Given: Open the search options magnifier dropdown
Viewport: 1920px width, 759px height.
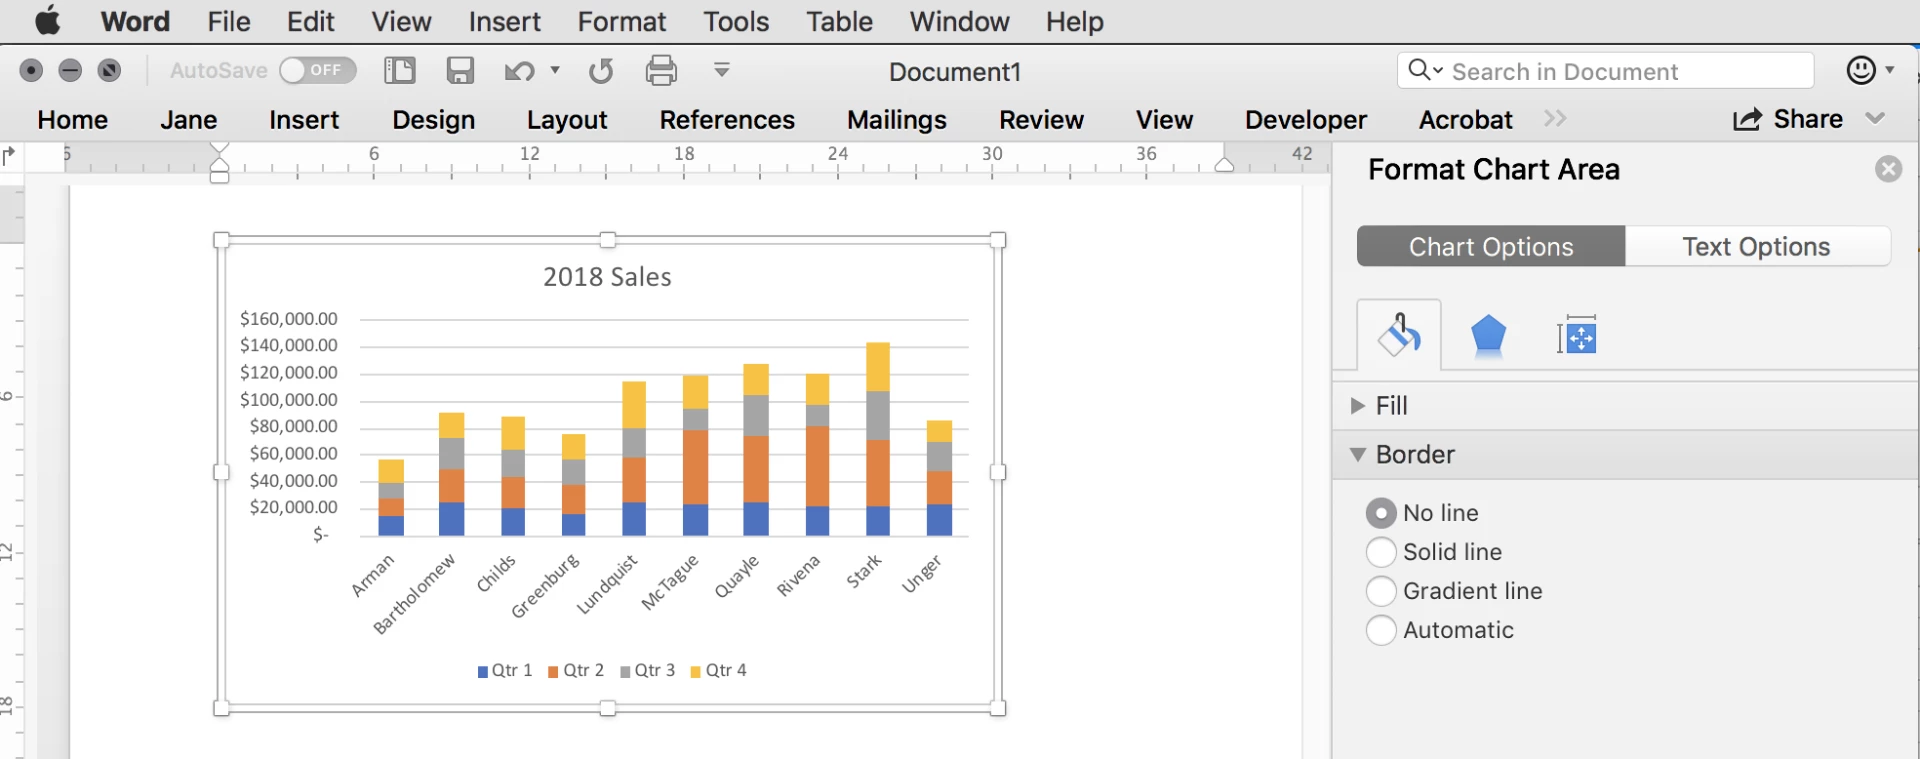Looking at the screenshot, I should (x=1425, y=70).
